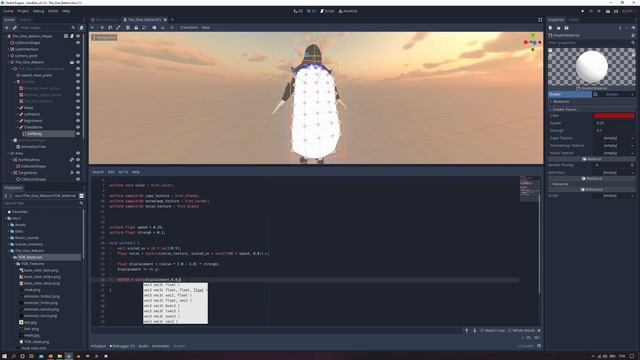Toggle visibility of SoftBody node
Viewport: 640px width, 360px height.
78,133
